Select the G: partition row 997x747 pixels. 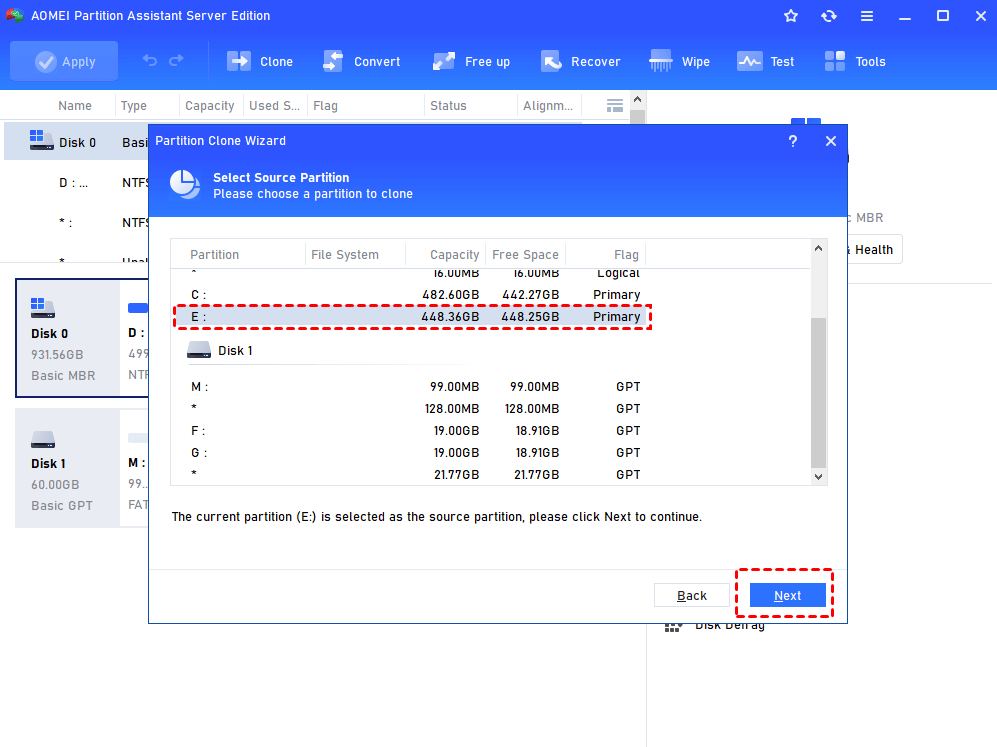[x=412, y=453]
